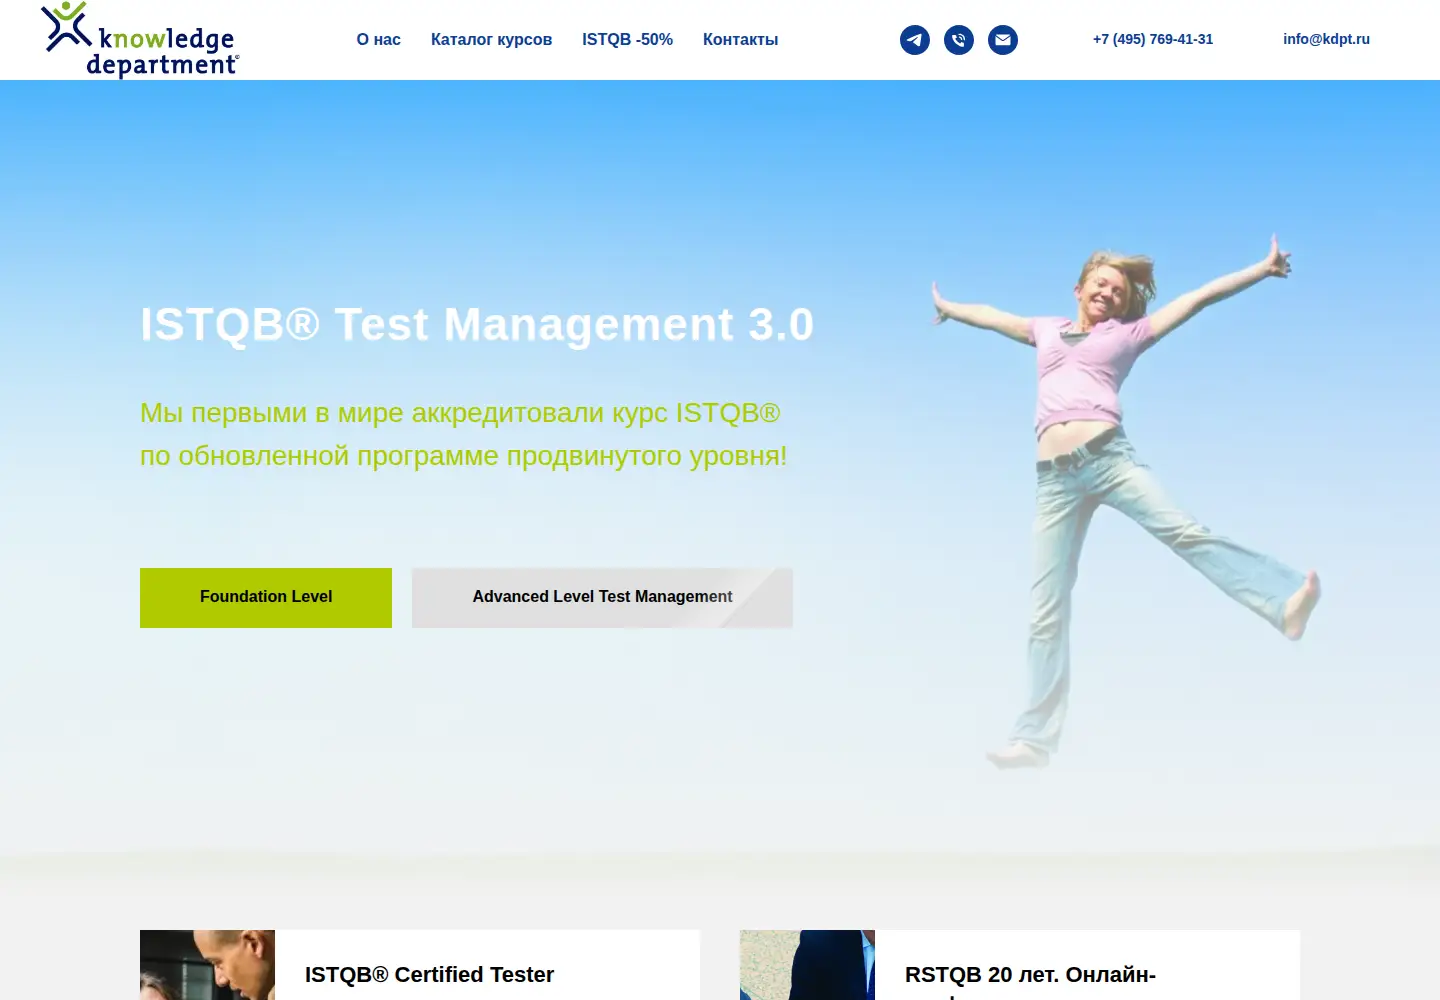Open the Контакты menu item
The height and width of the screenshot is (1000, 1440).
[740, 40]
